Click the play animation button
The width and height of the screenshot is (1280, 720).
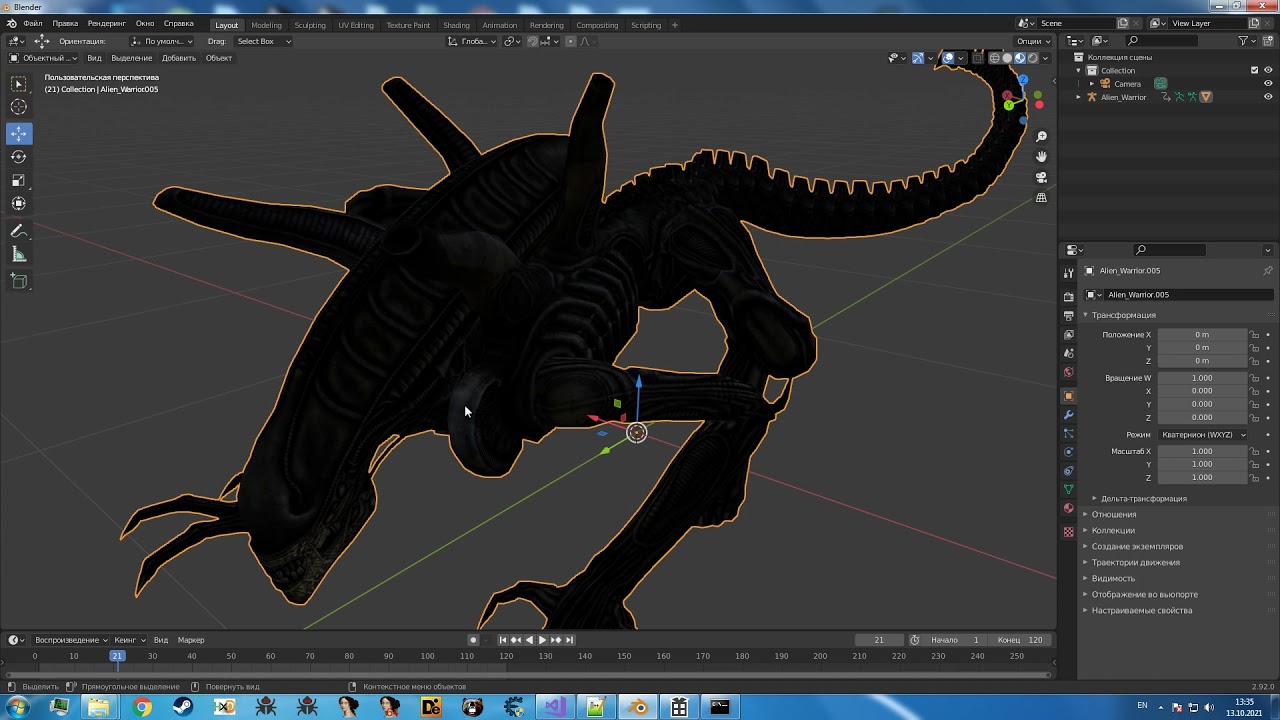click(x=542, y=640)
